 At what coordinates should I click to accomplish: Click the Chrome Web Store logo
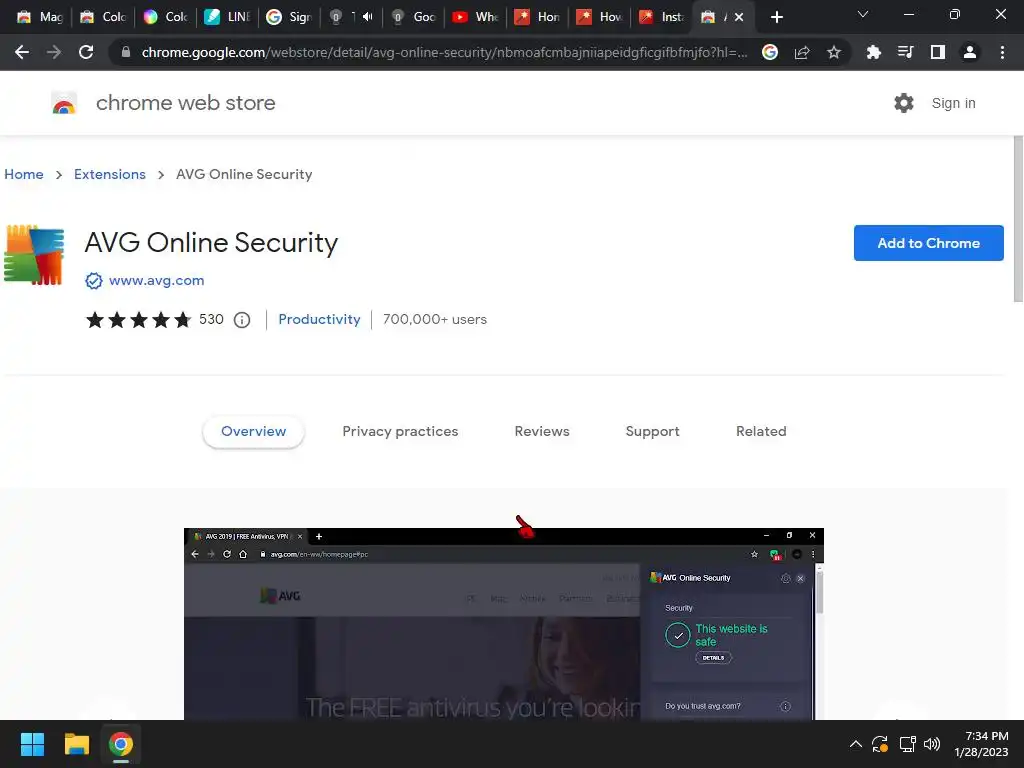[x=64, y=103]
